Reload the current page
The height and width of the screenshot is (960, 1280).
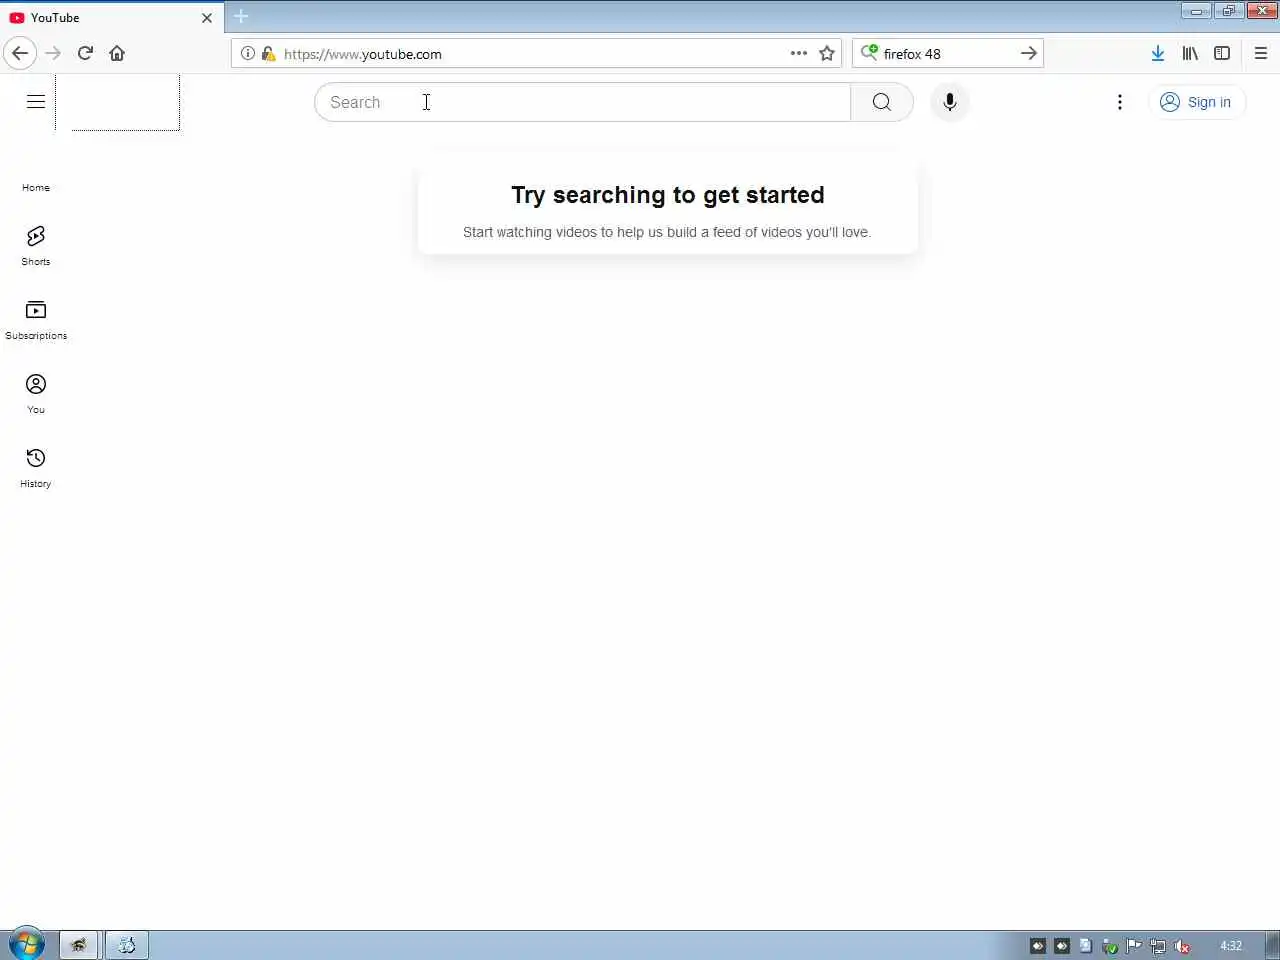[x=85, y=53]
